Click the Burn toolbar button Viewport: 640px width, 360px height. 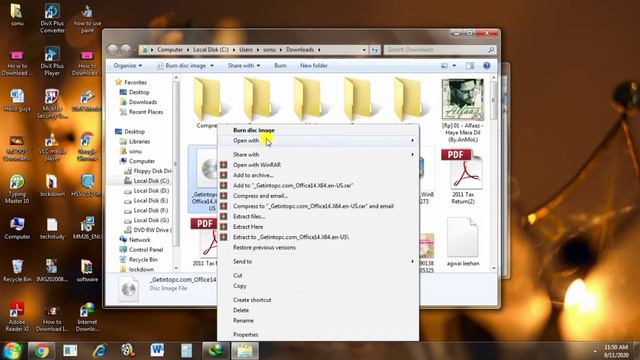click(280, 66)
